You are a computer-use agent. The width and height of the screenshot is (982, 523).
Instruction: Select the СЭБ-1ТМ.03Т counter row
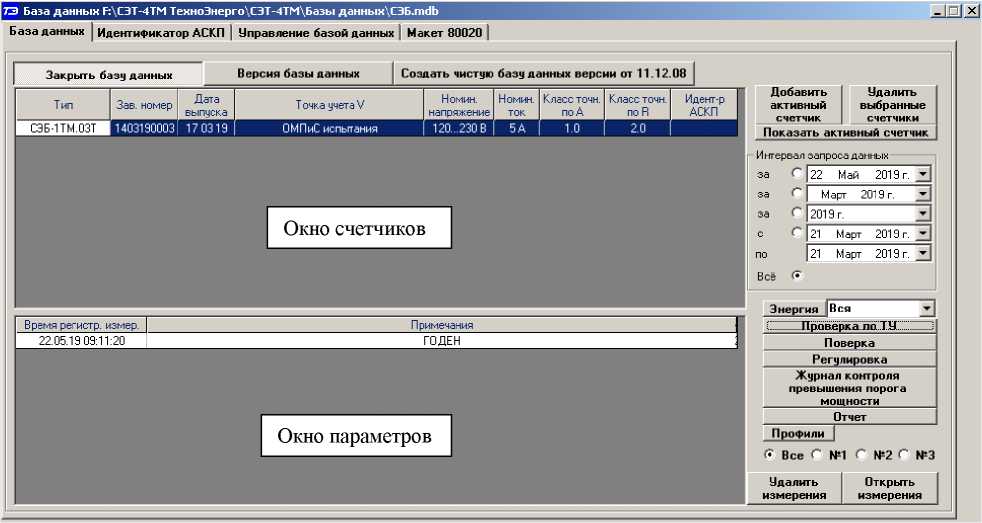[62, 129]
